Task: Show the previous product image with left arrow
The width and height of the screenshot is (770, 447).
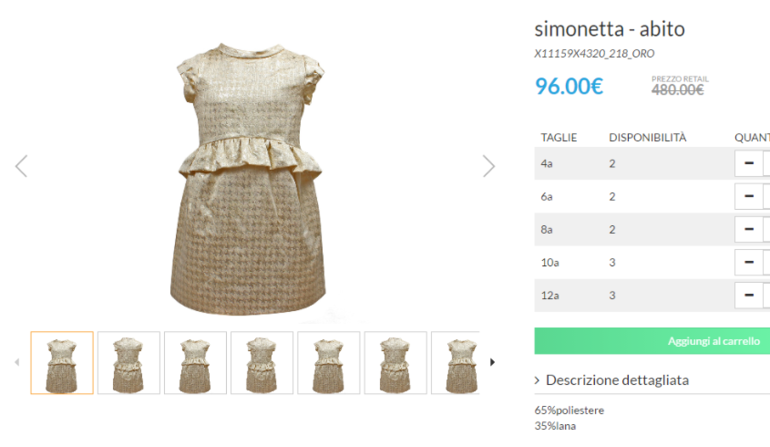Action: [x=21, y=166]
